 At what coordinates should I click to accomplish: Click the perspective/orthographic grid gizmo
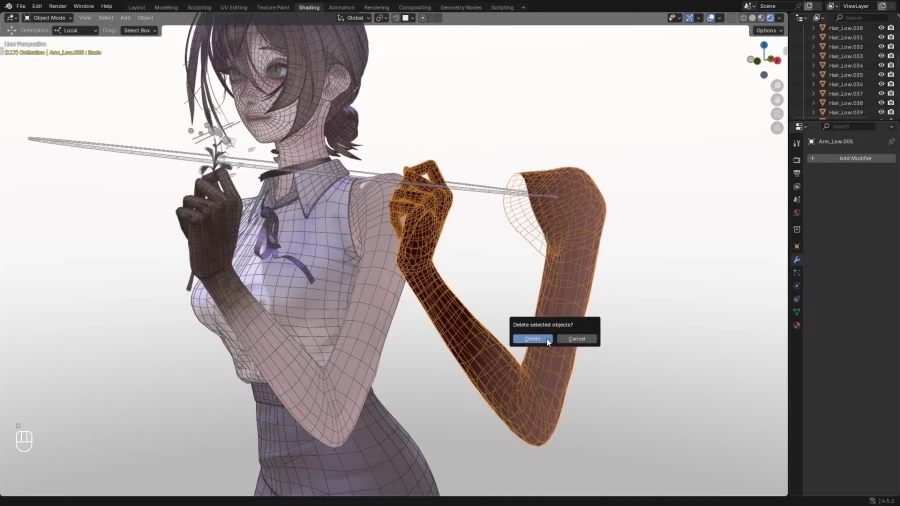(777, 128)
